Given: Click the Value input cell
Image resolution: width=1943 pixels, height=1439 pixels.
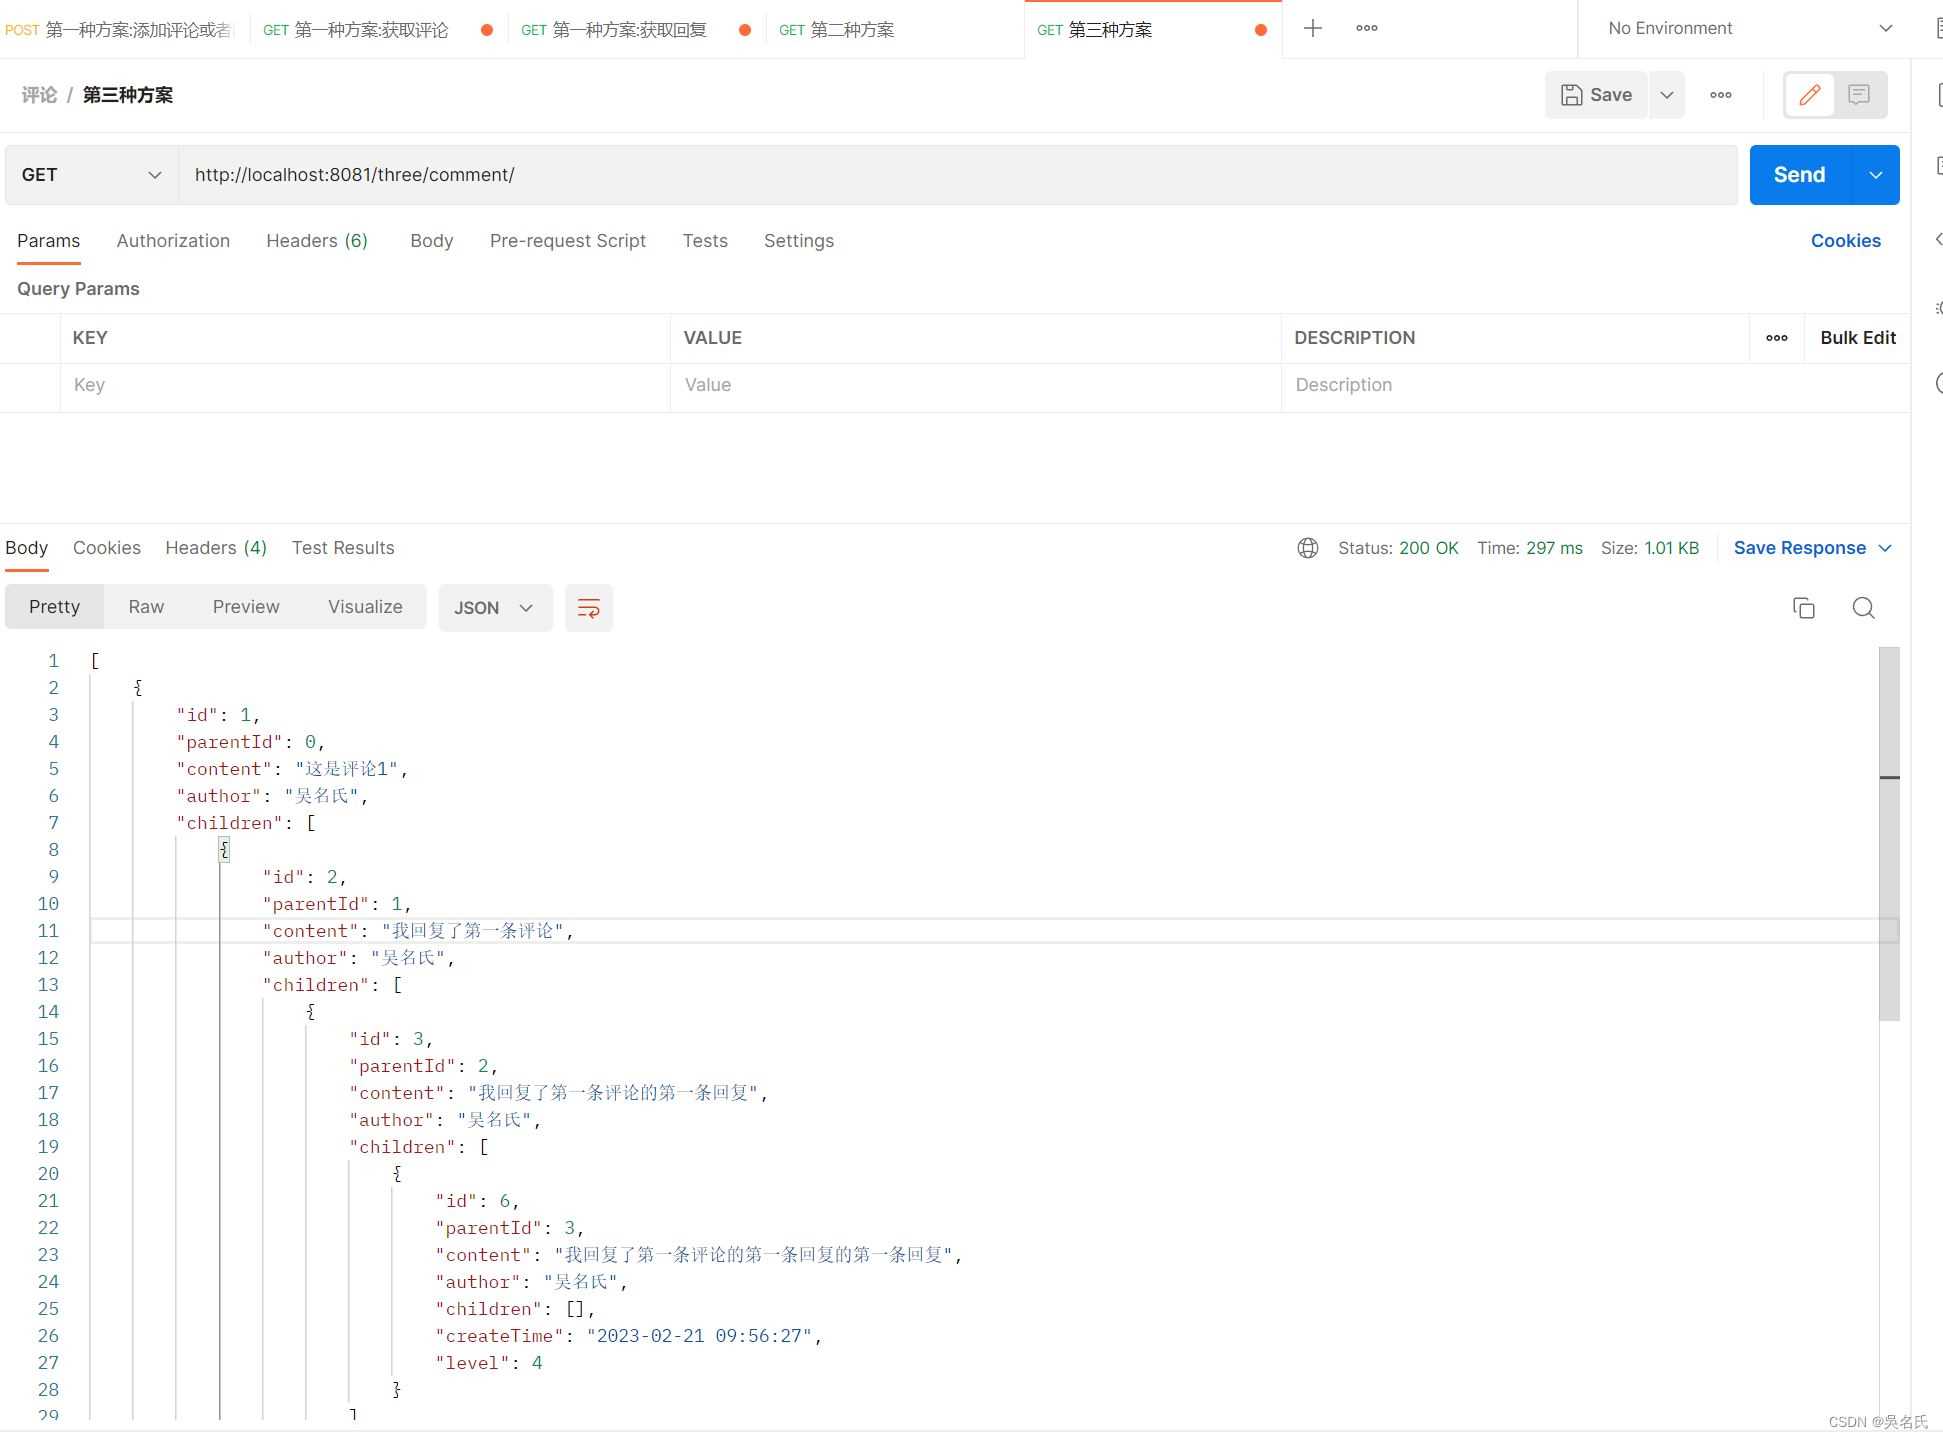Looking at the screenshot, I should pos(975,386).
